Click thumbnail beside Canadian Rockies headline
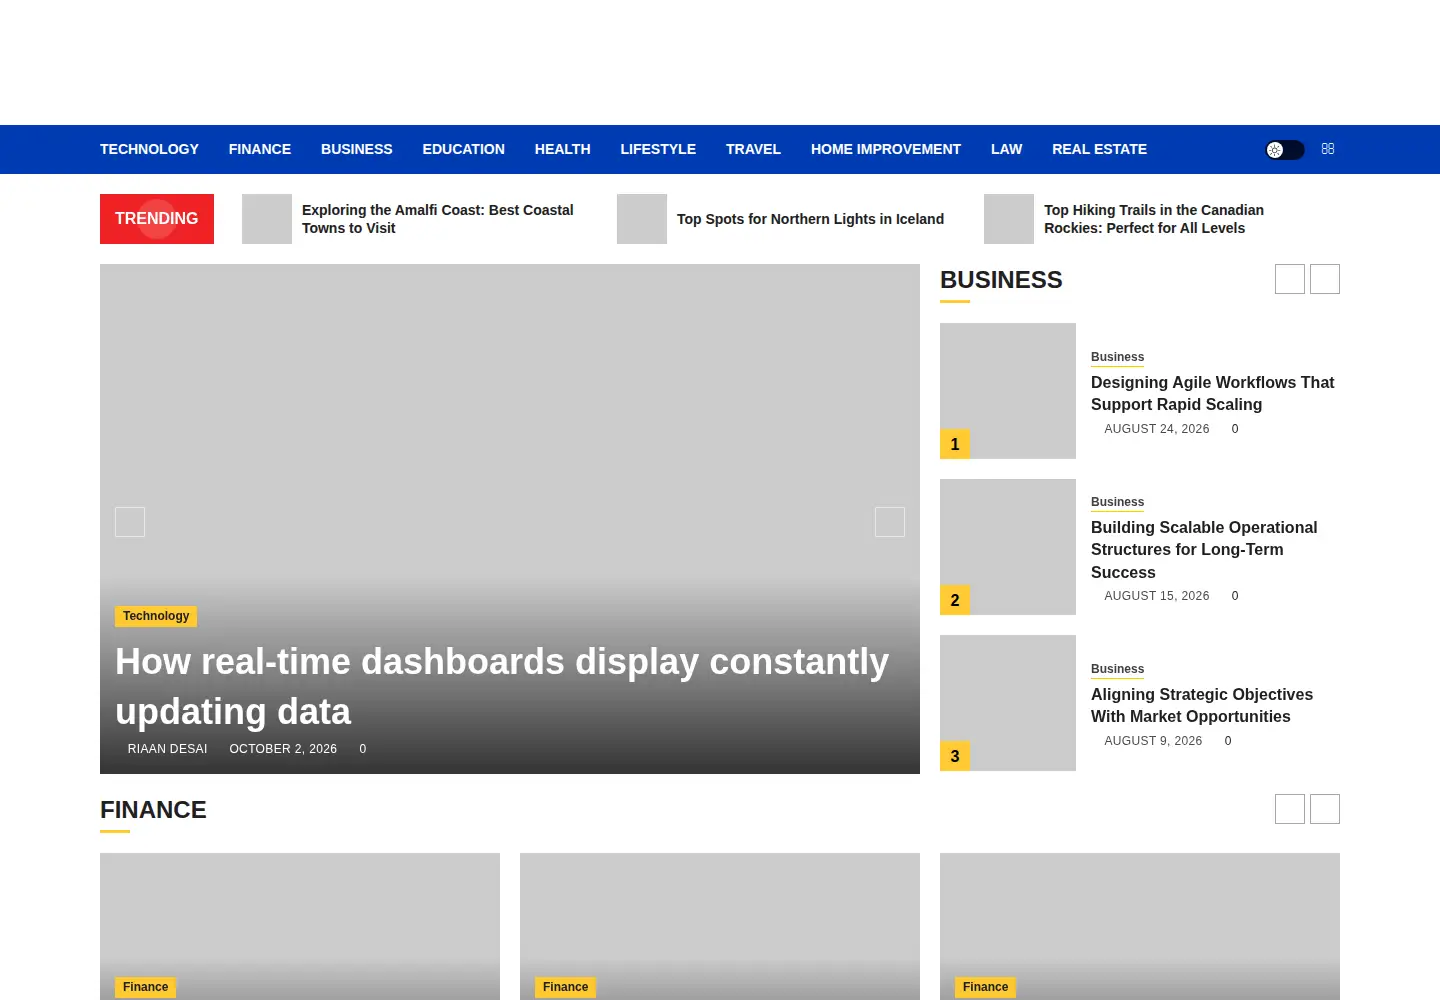This screenshot has width=1440, height=1000. point(1009,219)
